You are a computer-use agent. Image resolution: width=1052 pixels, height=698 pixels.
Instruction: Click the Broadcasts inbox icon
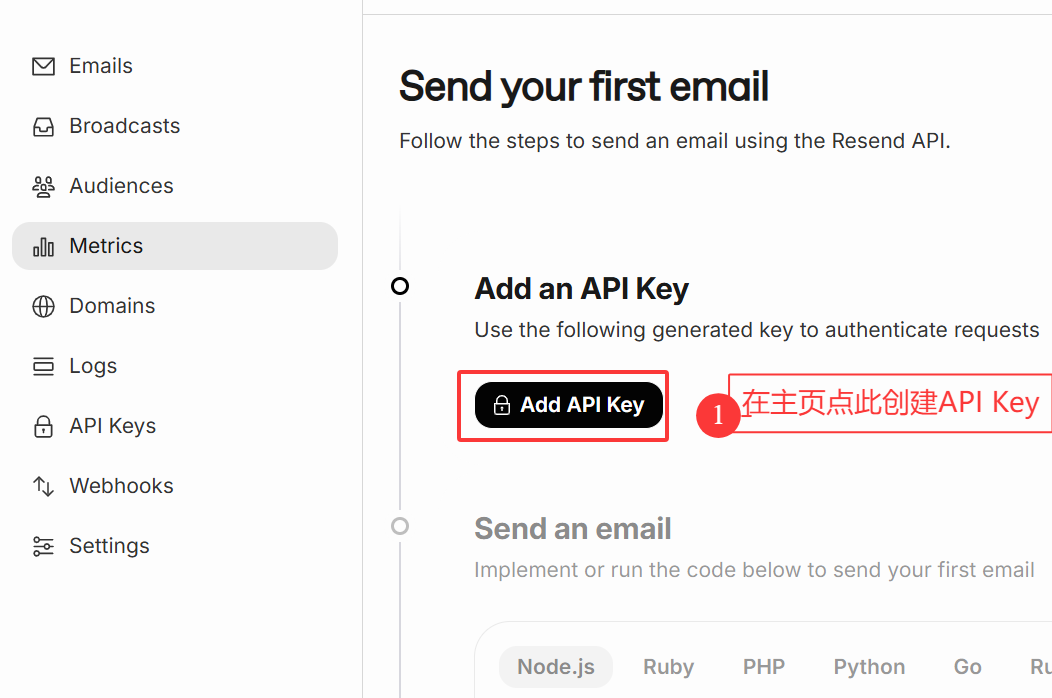click(44, 126)
